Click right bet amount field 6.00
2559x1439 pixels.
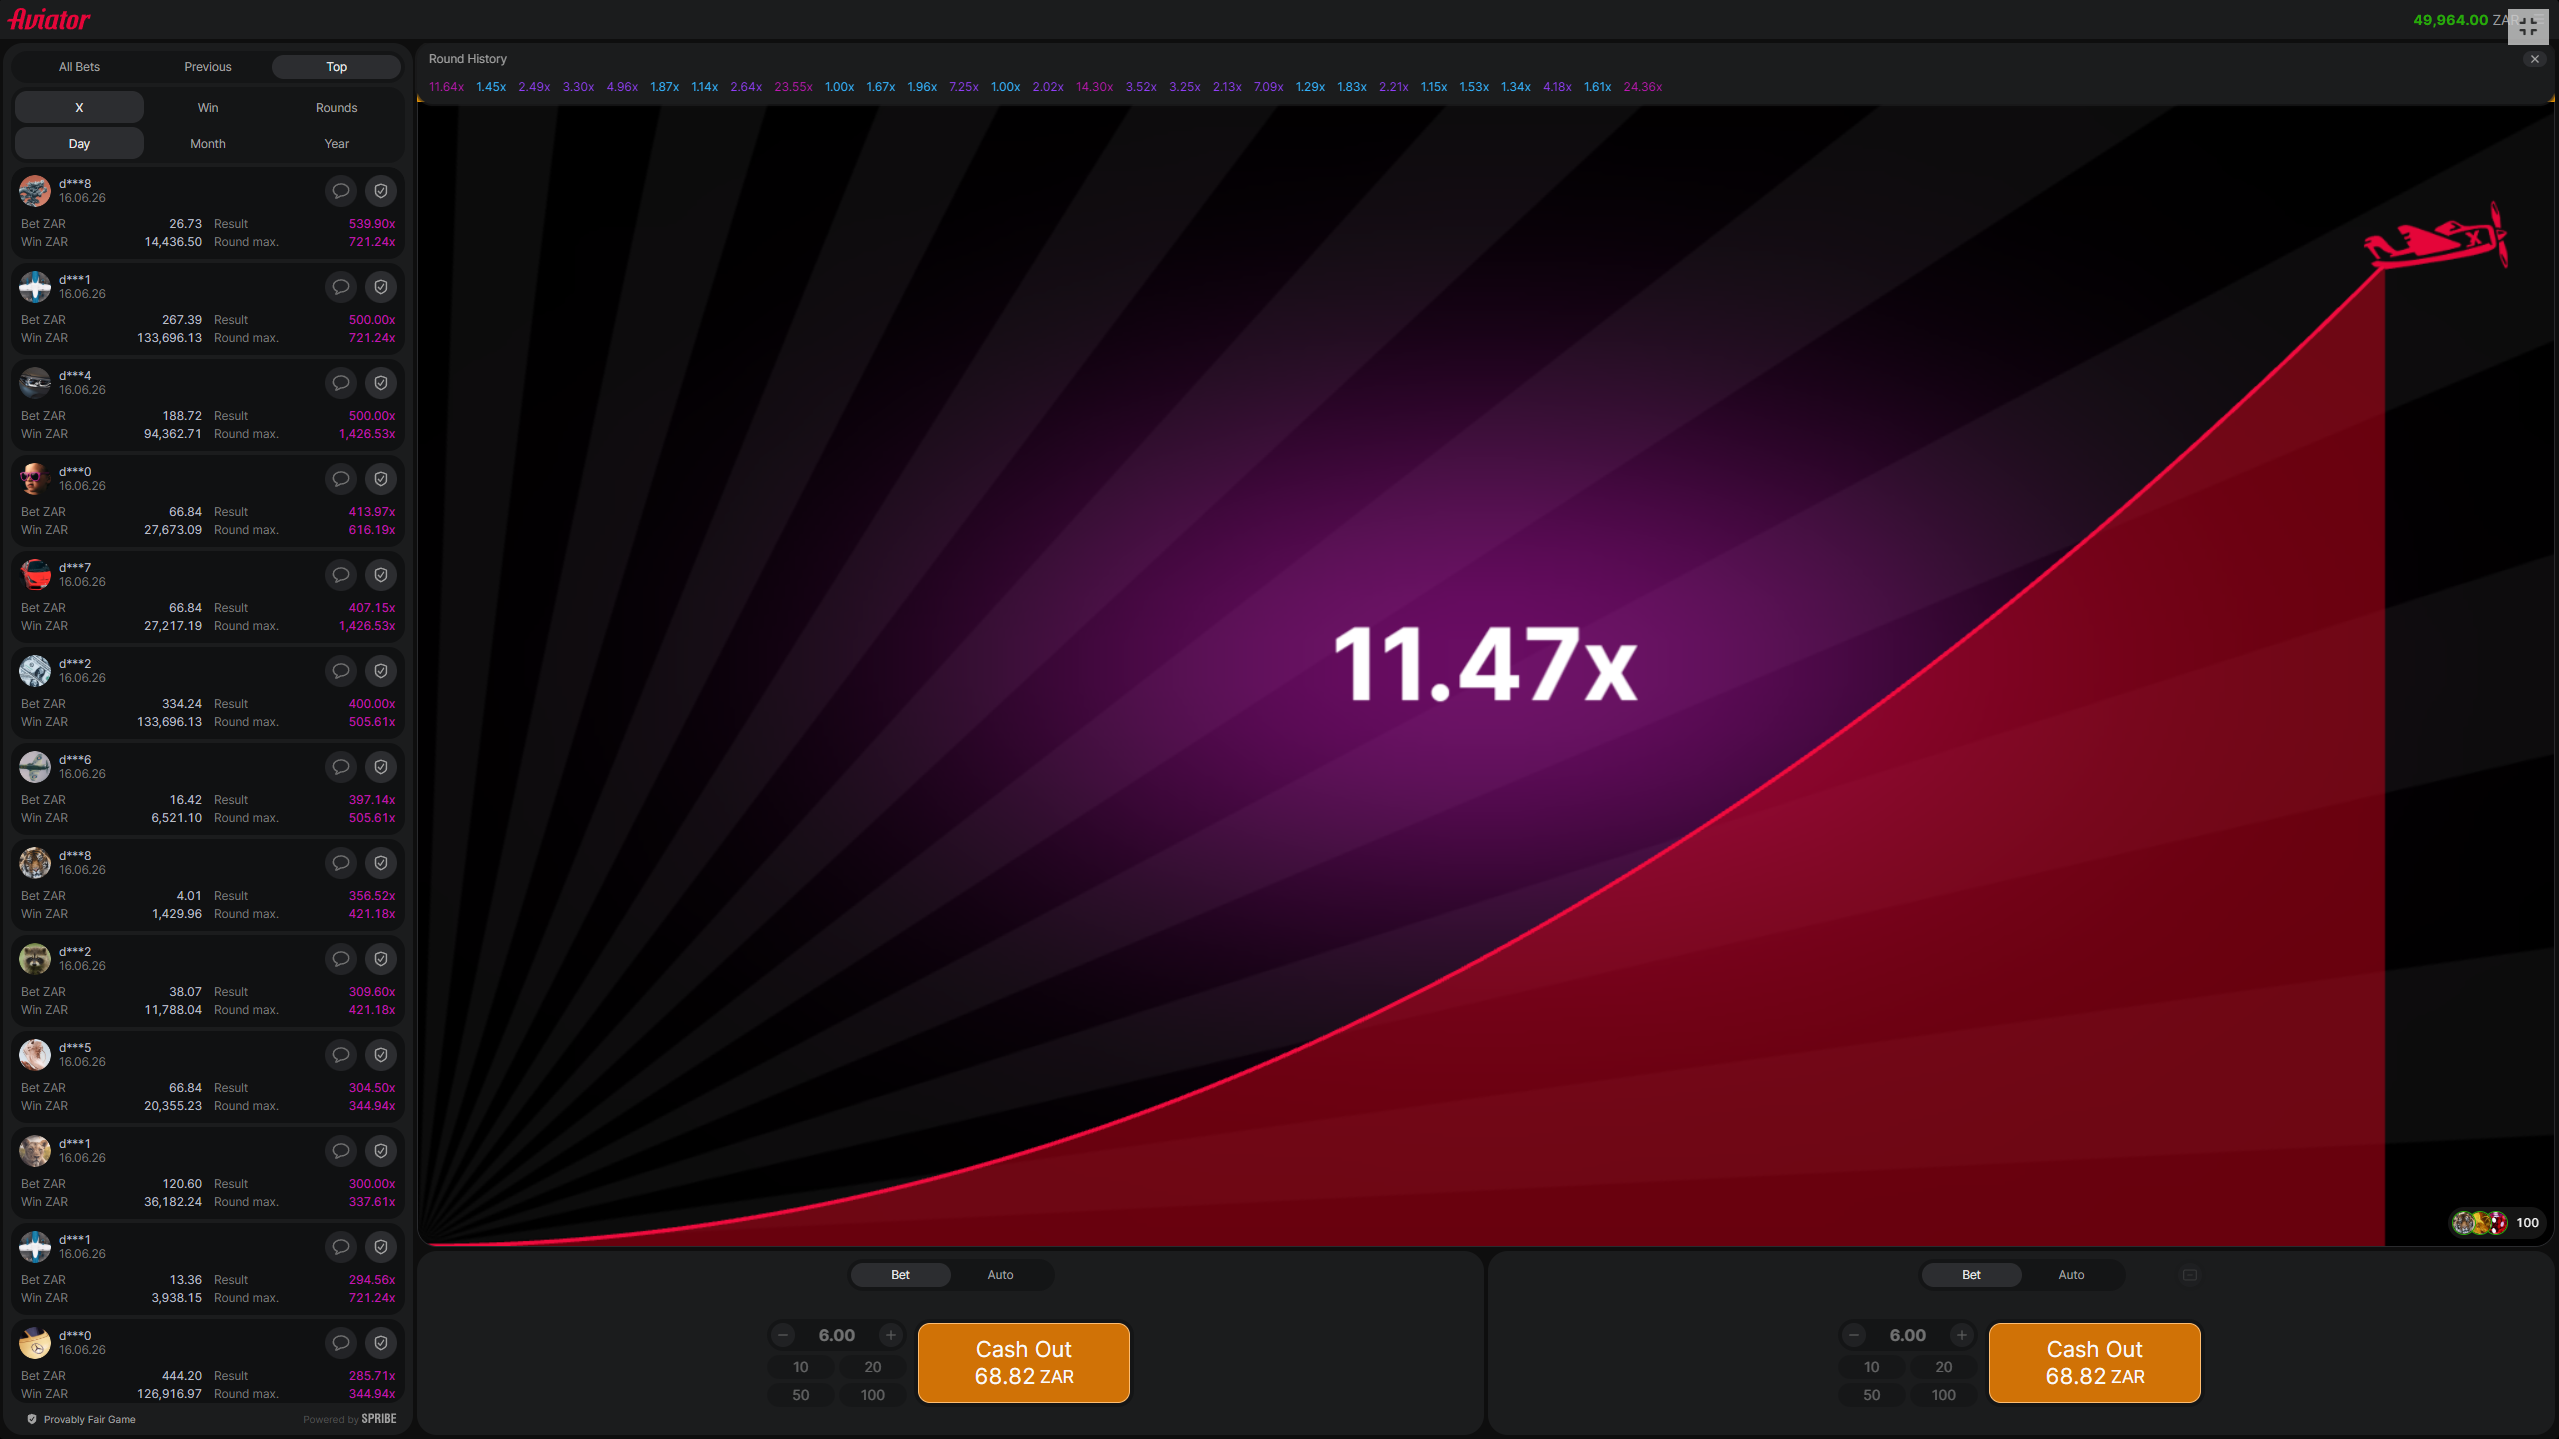click(x=1908, y=1335)
